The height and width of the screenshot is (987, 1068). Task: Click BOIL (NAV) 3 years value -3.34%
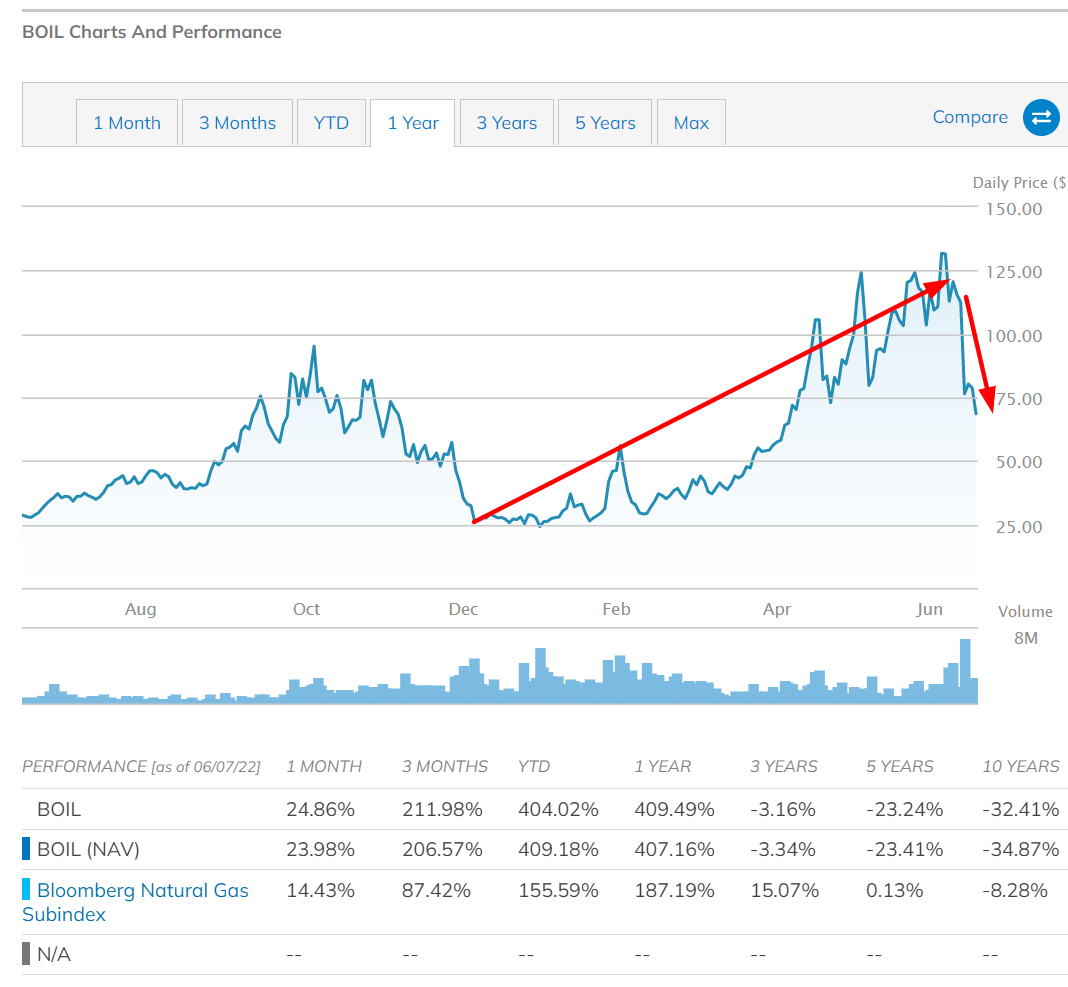point(783,849)
